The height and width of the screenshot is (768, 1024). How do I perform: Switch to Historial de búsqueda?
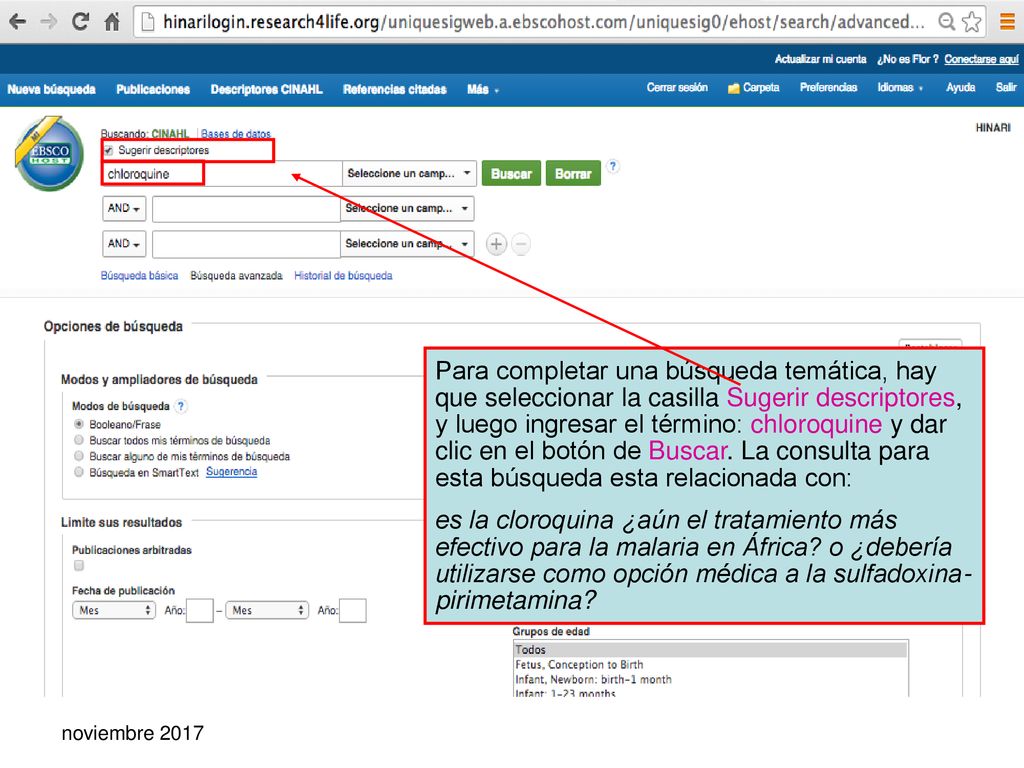(x=343, y=276)
